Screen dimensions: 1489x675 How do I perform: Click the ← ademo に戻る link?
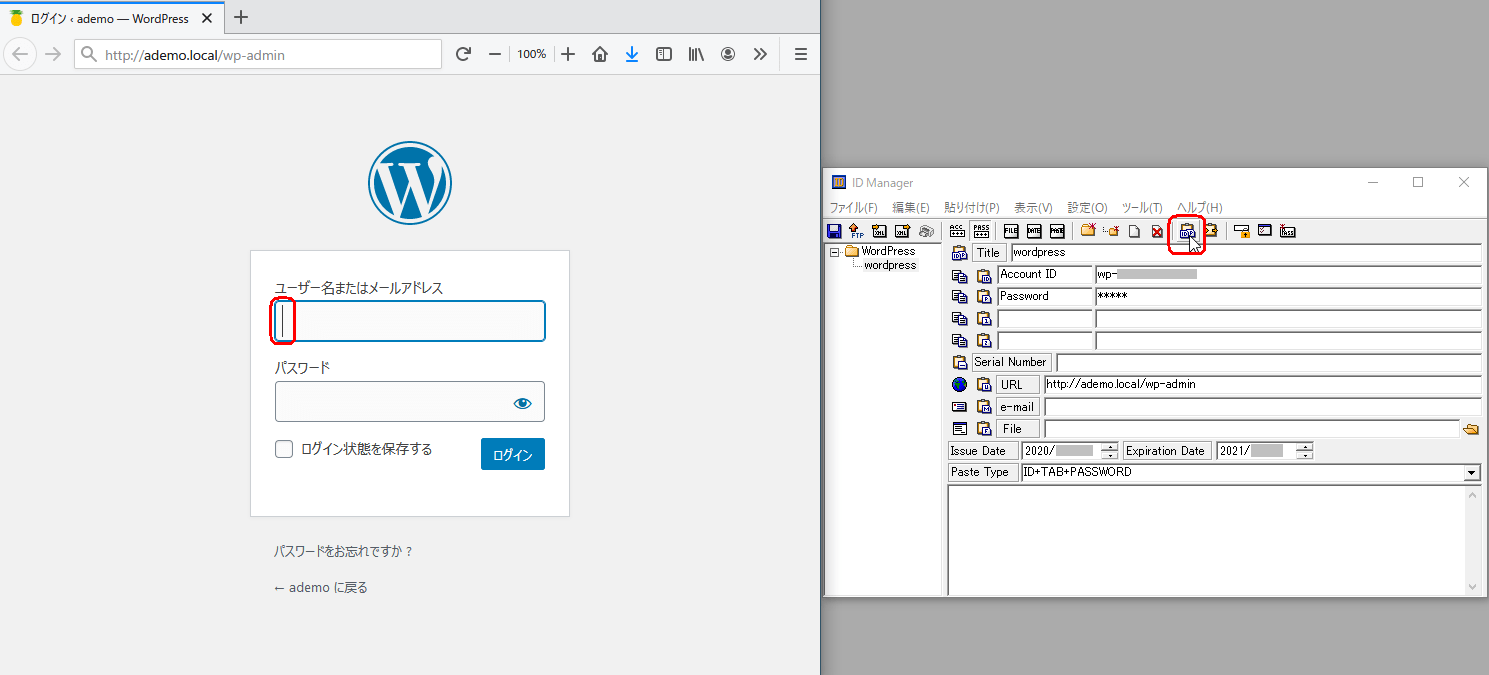point(321,588)
